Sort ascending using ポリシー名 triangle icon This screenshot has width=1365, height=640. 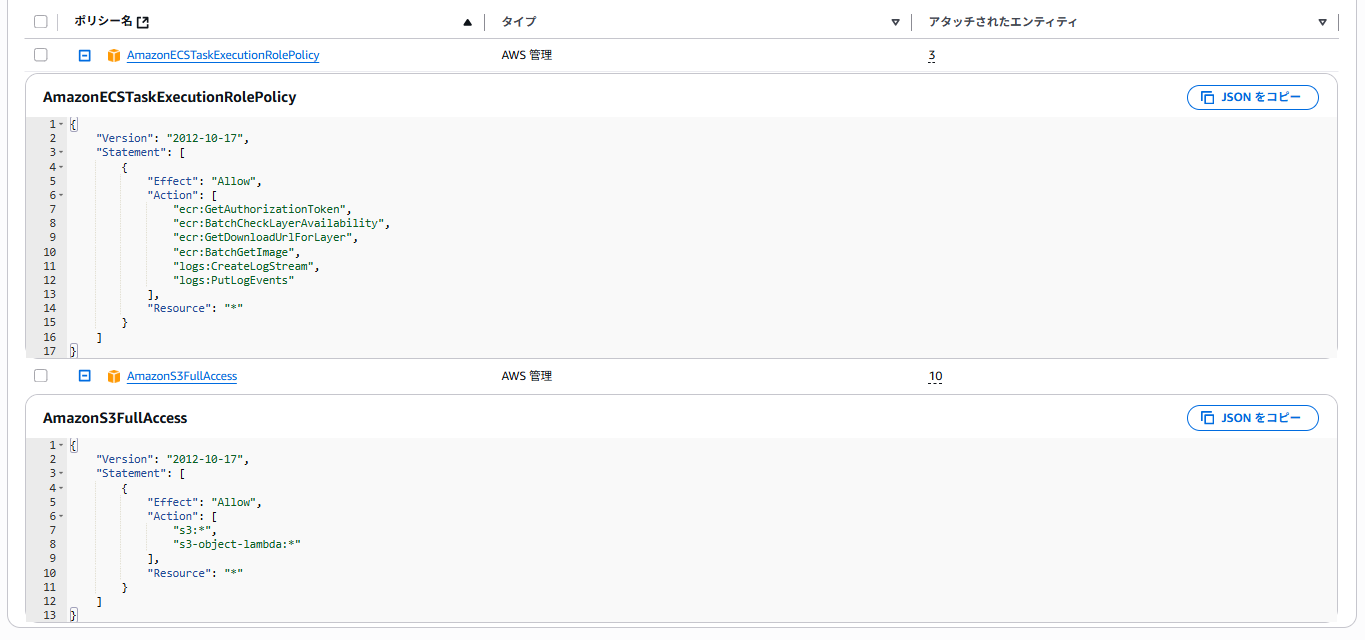coord(468,22)
